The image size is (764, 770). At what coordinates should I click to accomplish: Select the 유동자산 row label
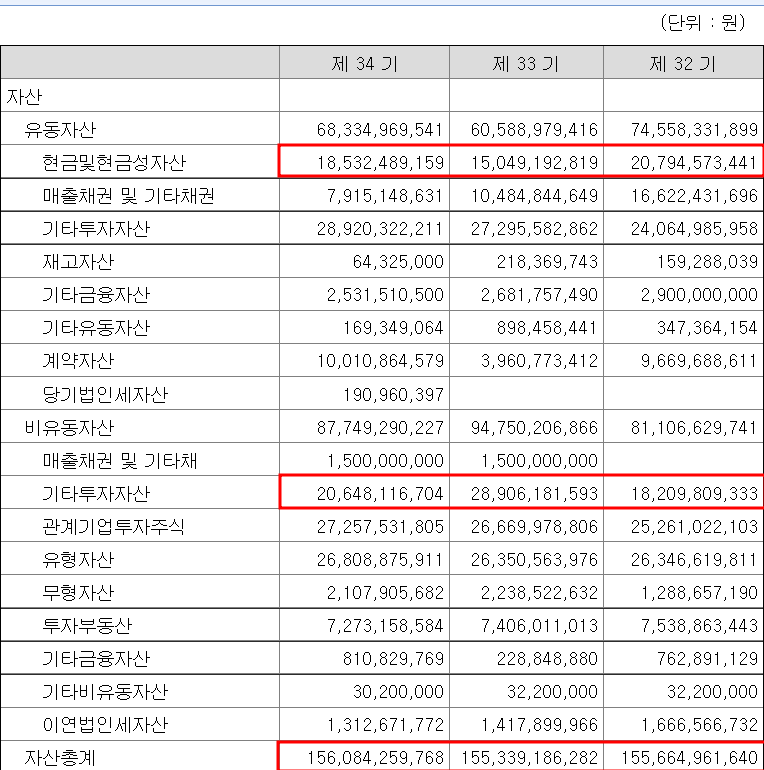[x=60, y=130]
